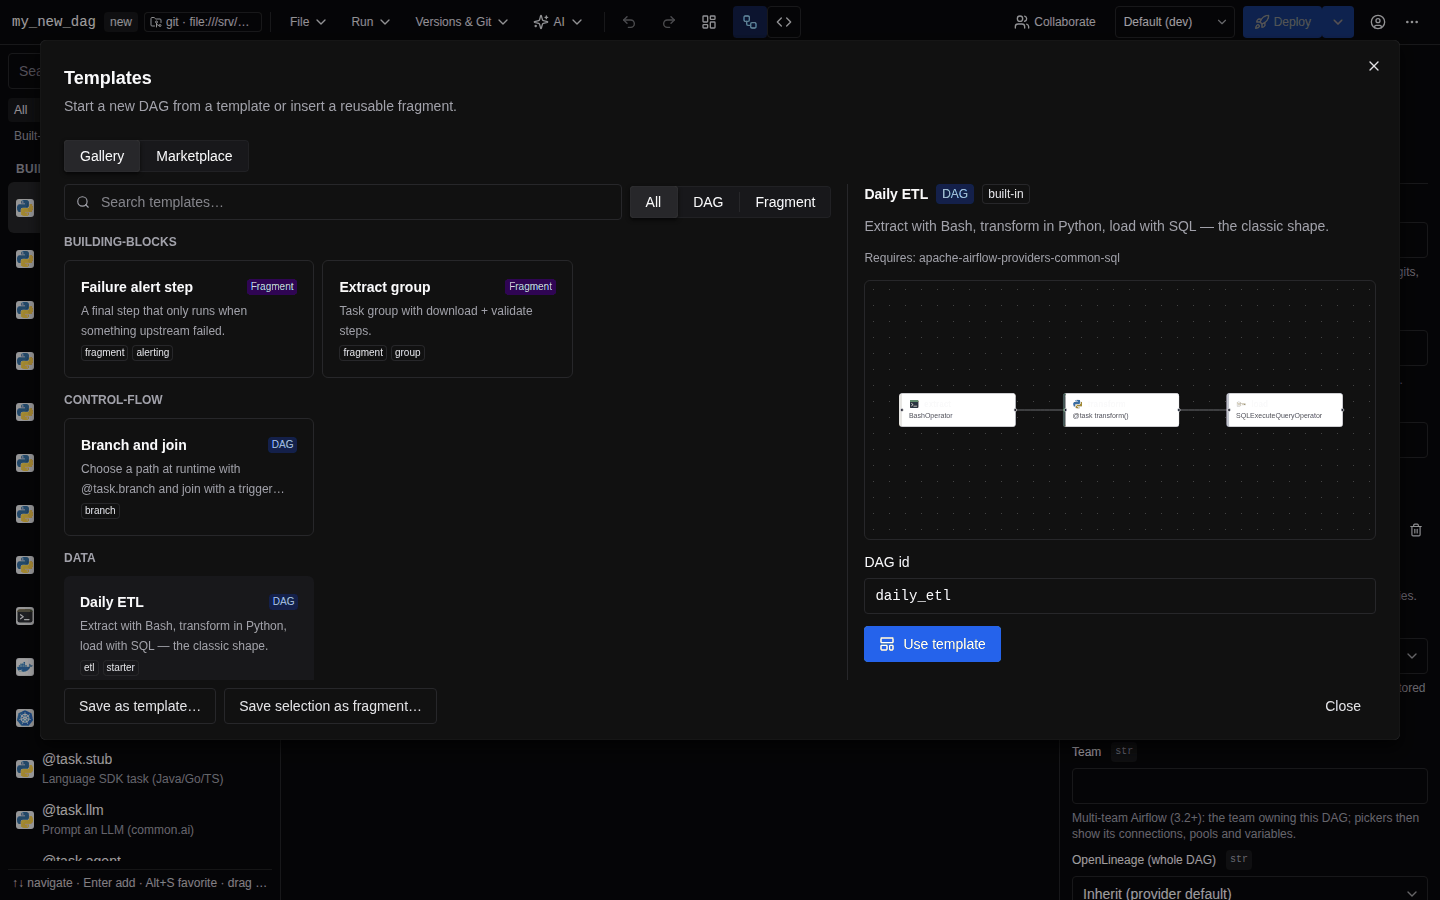Click the @task transform node in preview
This screenshot has width=1440, height=900.
click(x=1121, y=410)
